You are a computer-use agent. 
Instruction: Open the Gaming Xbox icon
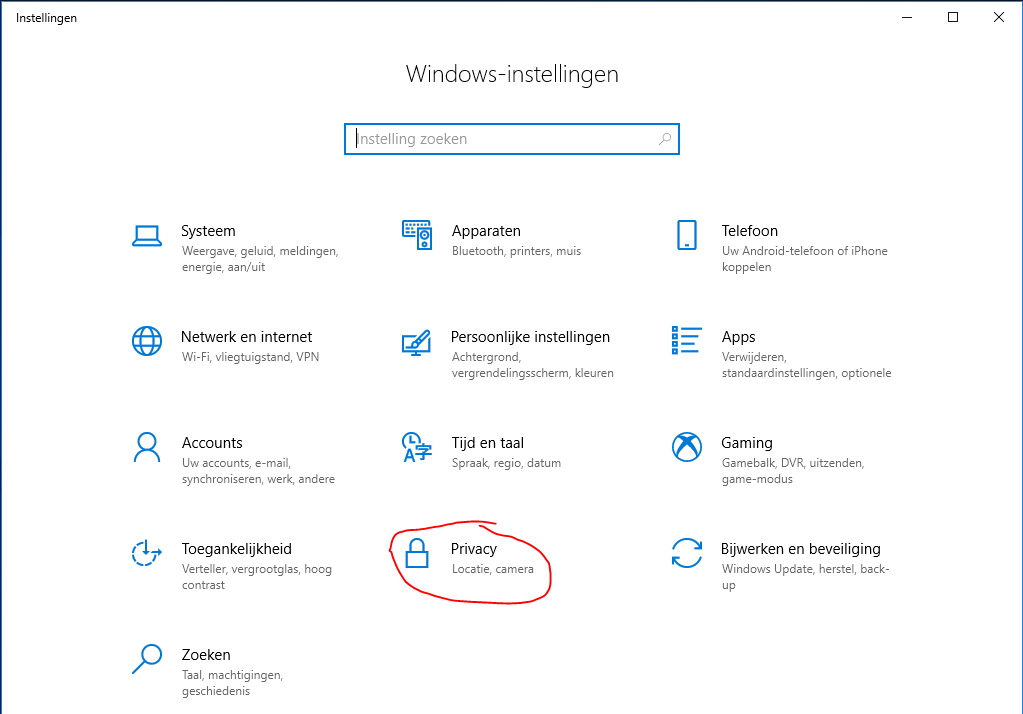point(687,447)
